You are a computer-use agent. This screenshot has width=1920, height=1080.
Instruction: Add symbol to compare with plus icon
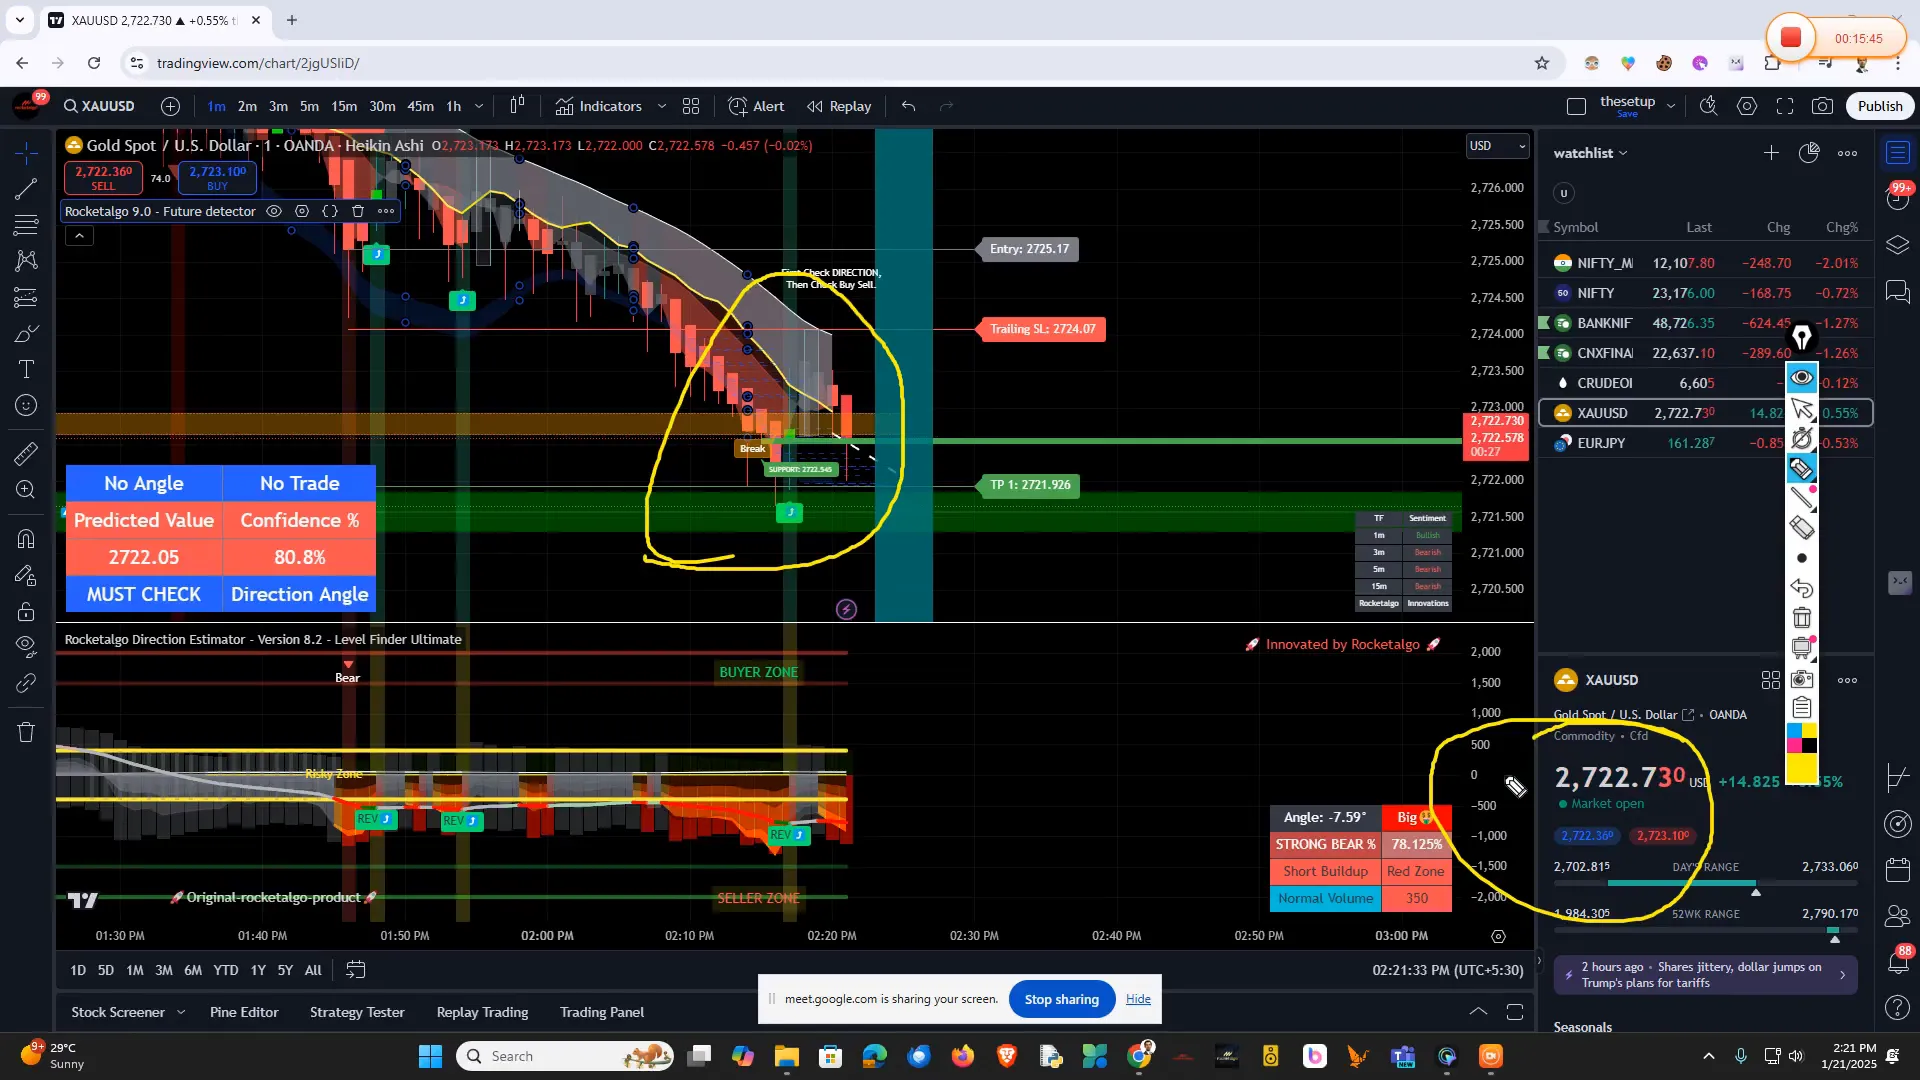coord(171,106)
